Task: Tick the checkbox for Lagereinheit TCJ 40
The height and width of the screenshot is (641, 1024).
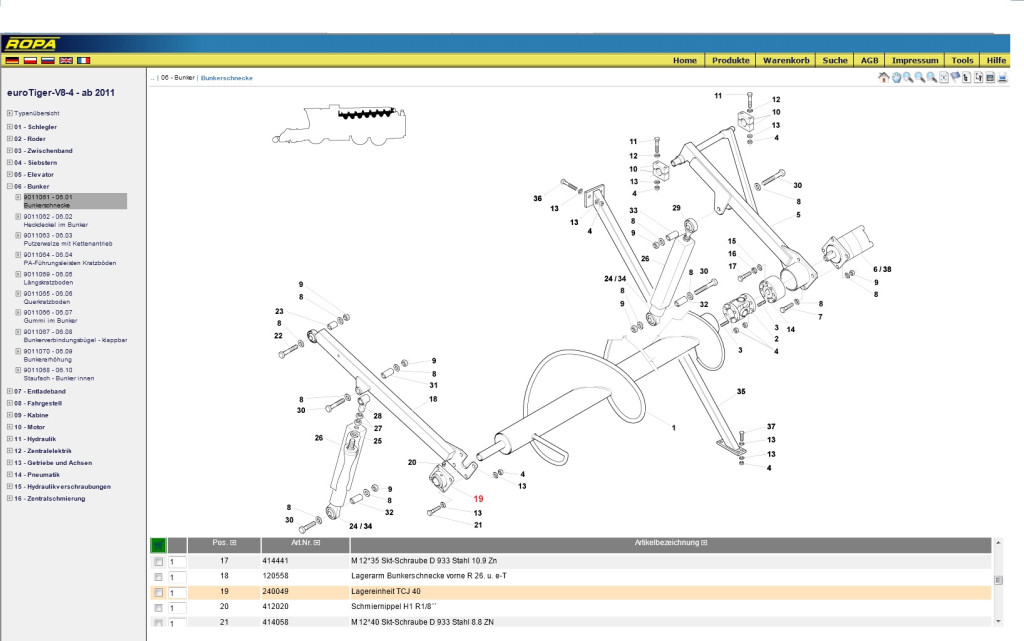Action: [x=158, y=593]
